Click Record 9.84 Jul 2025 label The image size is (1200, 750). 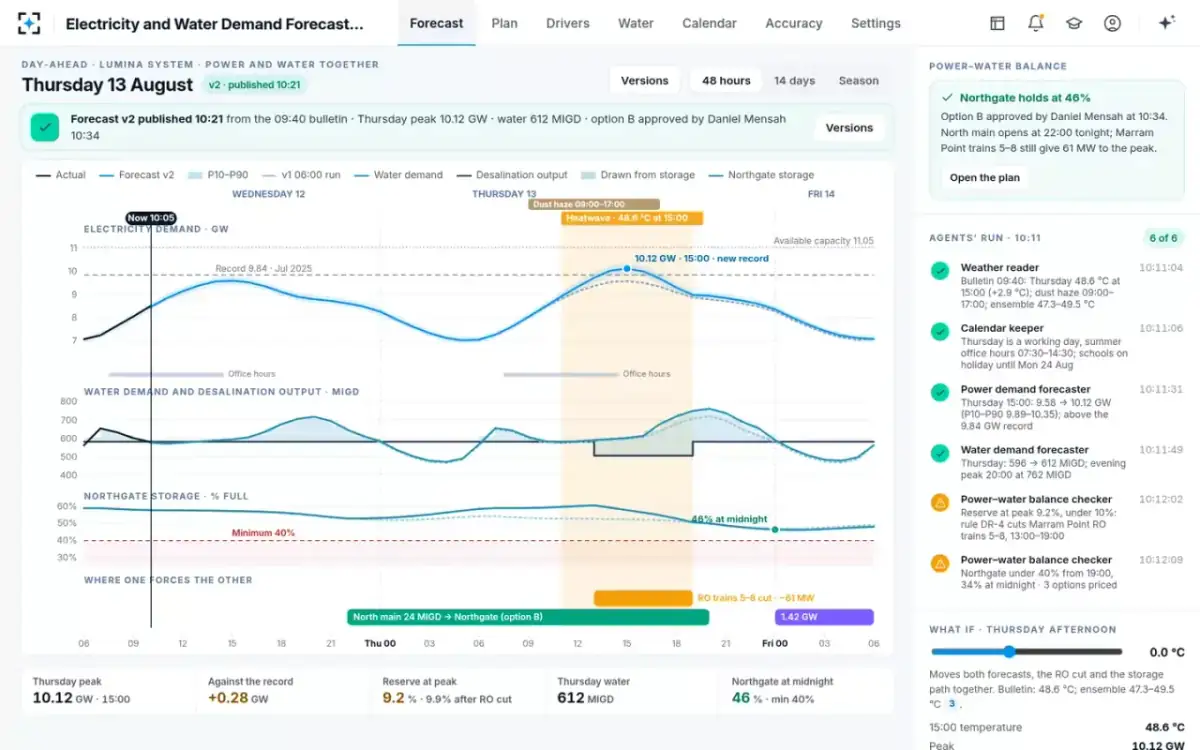tap(264, 268)
